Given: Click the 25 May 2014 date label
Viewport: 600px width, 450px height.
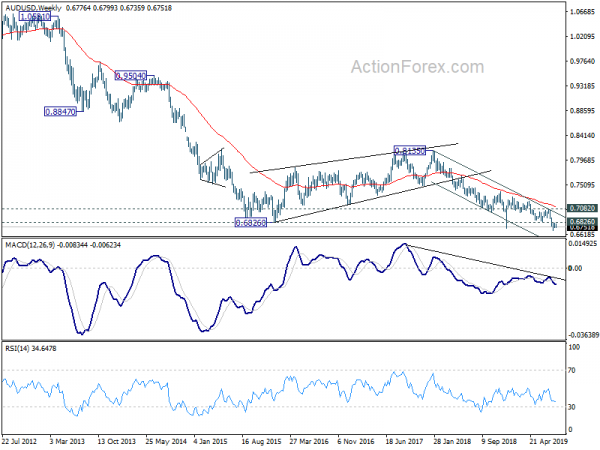Looking at the screenshot, I should 165,441.
